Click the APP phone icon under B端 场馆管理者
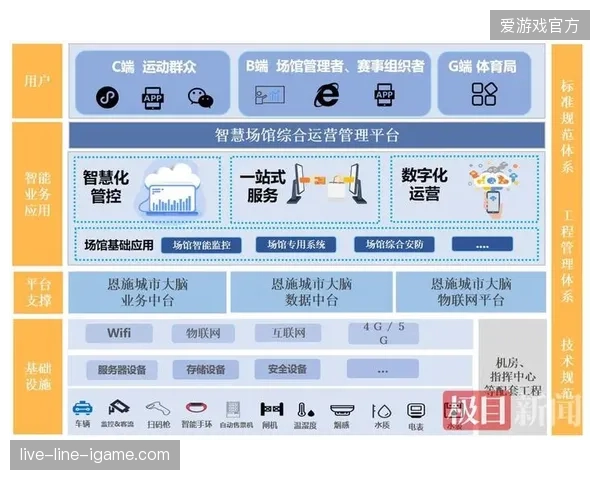This screenshot has width=600, height=480. 384,95
